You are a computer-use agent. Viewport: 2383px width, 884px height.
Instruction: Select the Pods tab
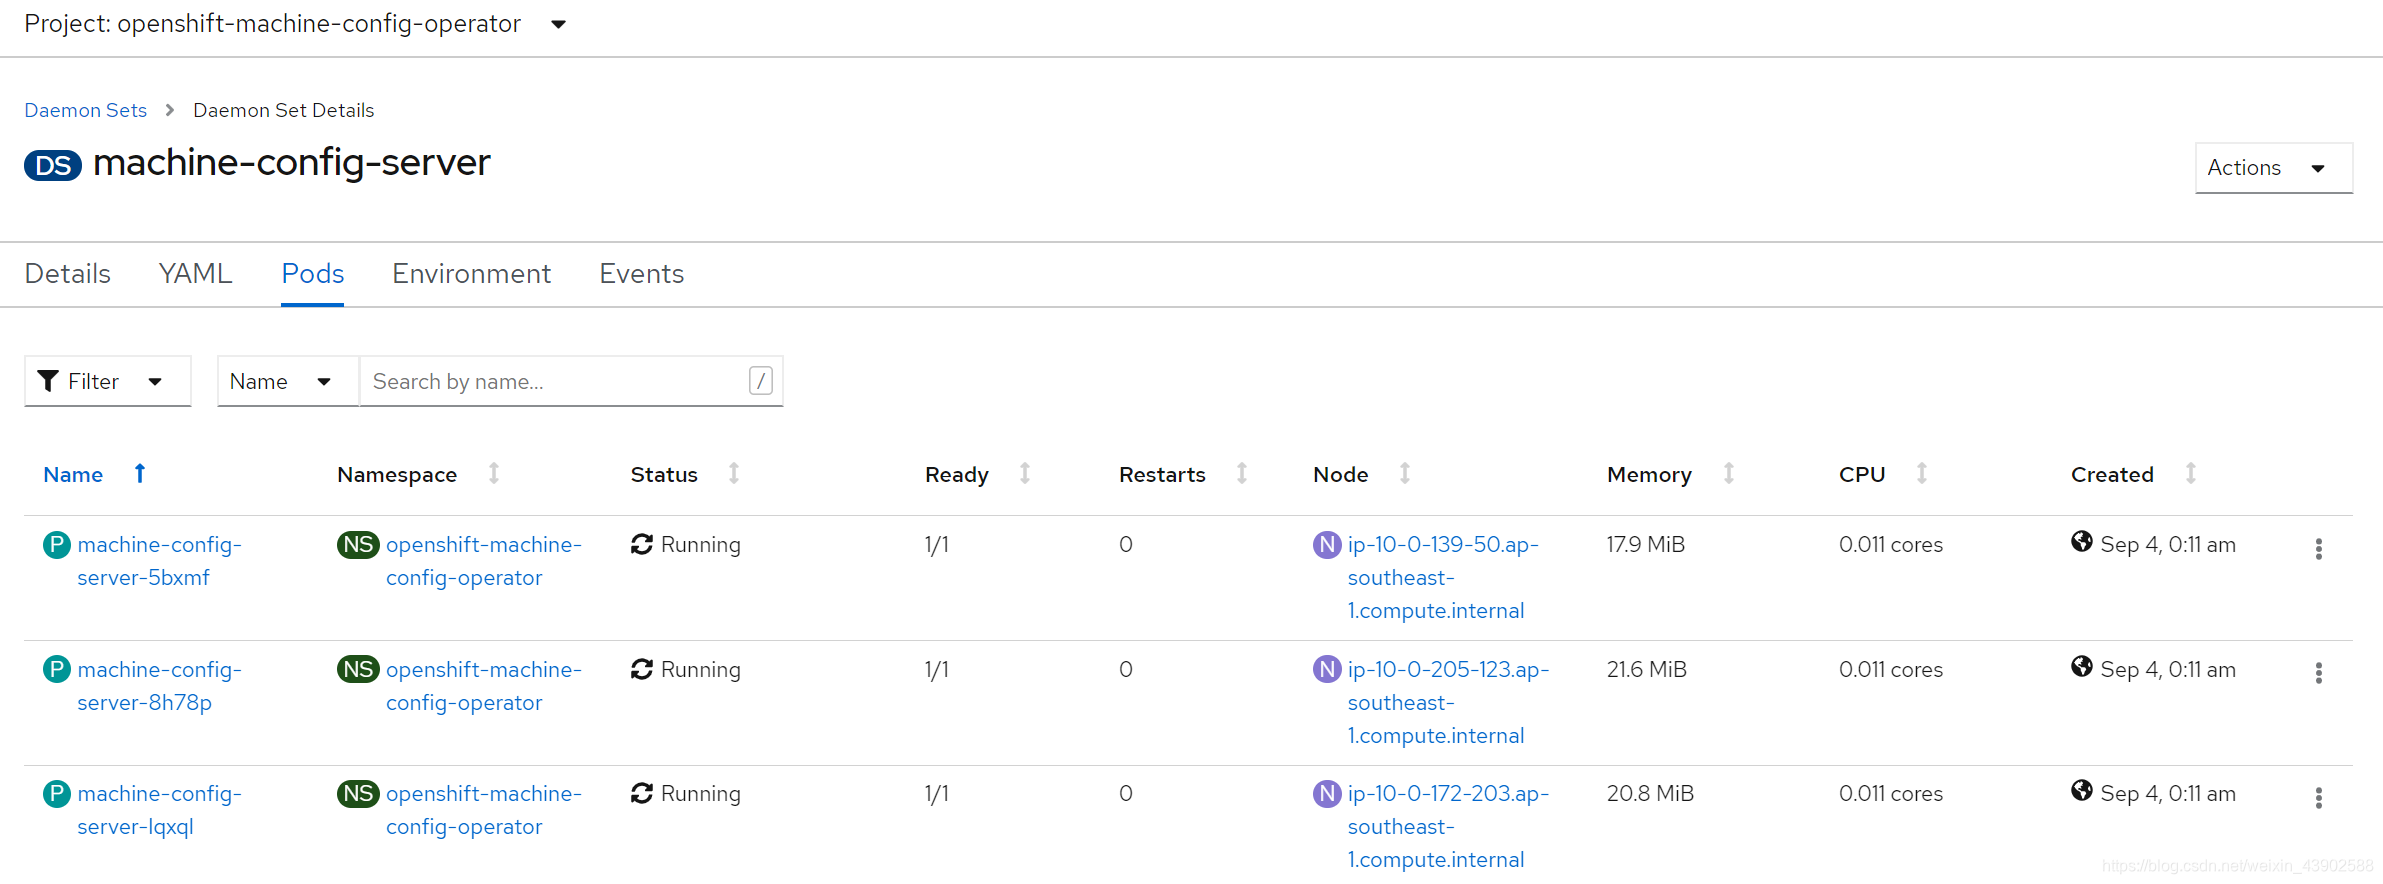(312, 274)
